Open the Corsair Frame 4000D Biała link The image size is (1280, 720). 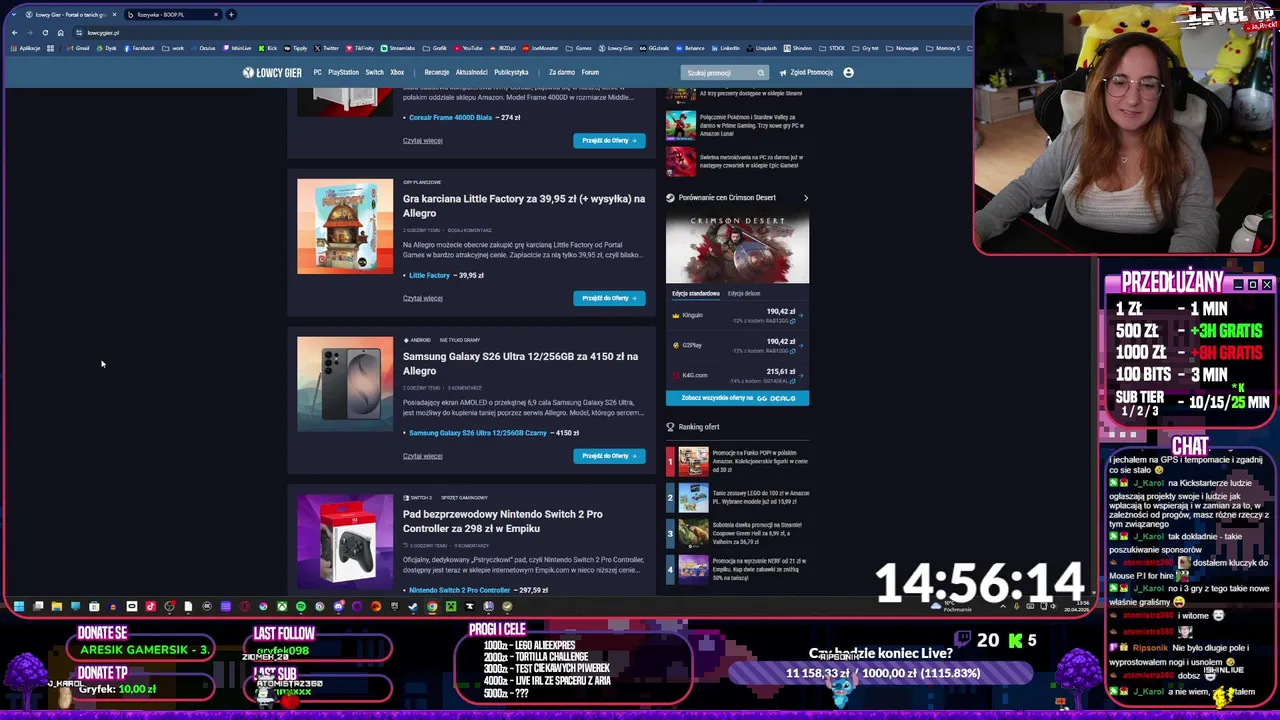pyautogui.click(x=450, y=118)
